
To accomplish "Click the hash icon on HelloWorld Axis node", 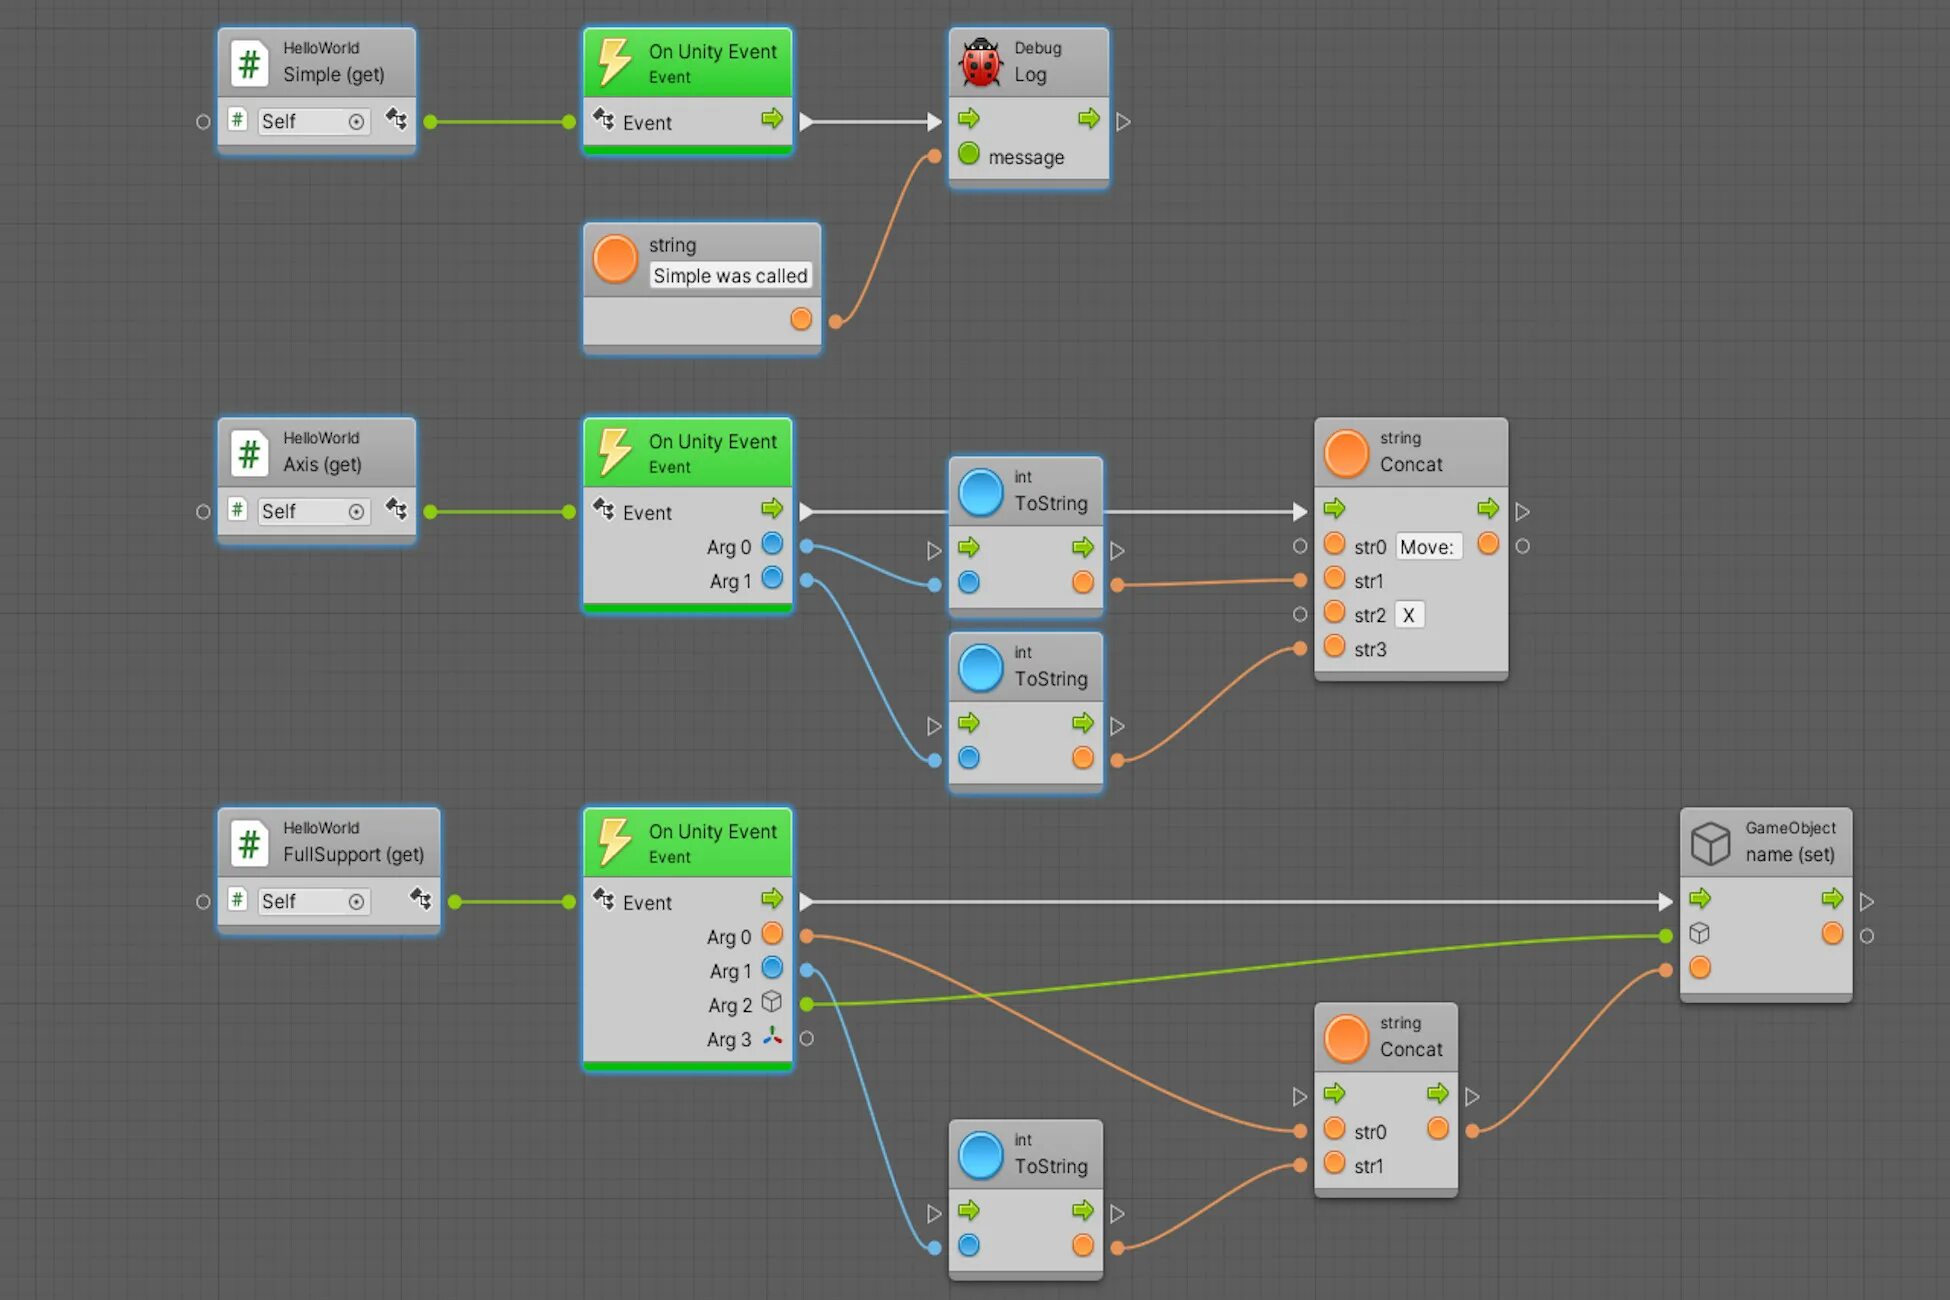I will 248,453.
